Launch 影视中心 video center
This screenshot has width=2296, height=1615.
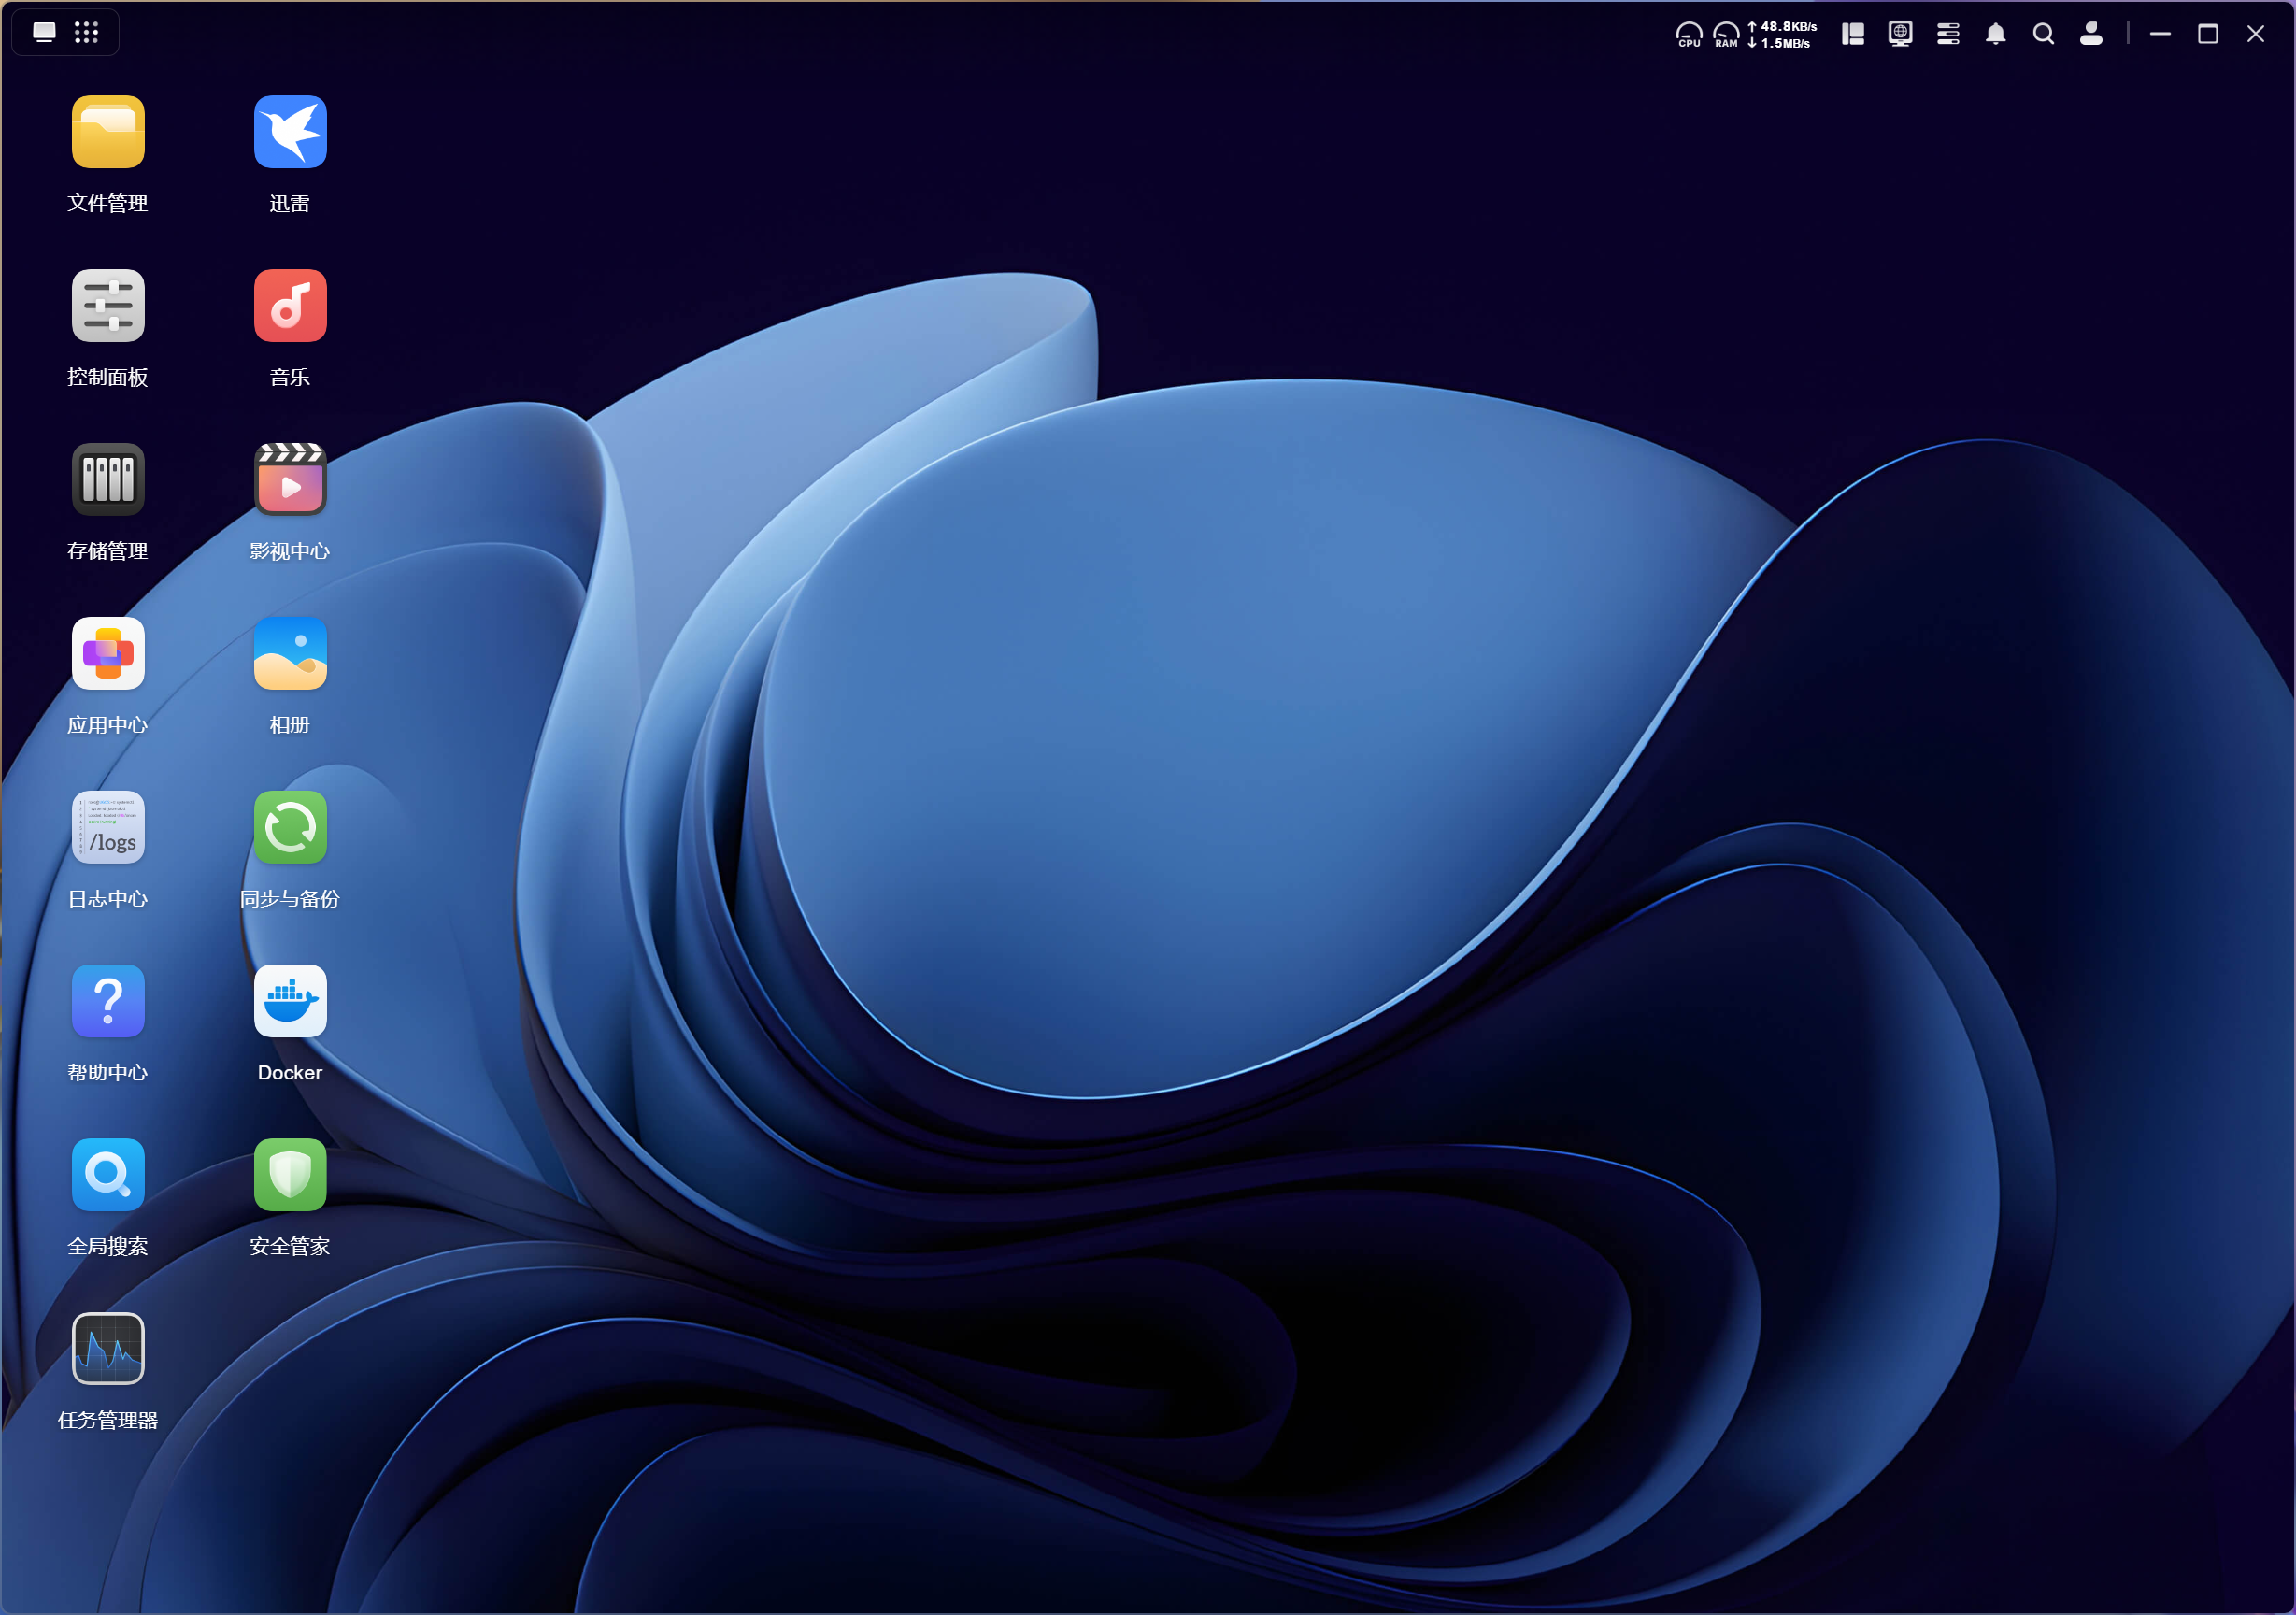coord(290,480)
